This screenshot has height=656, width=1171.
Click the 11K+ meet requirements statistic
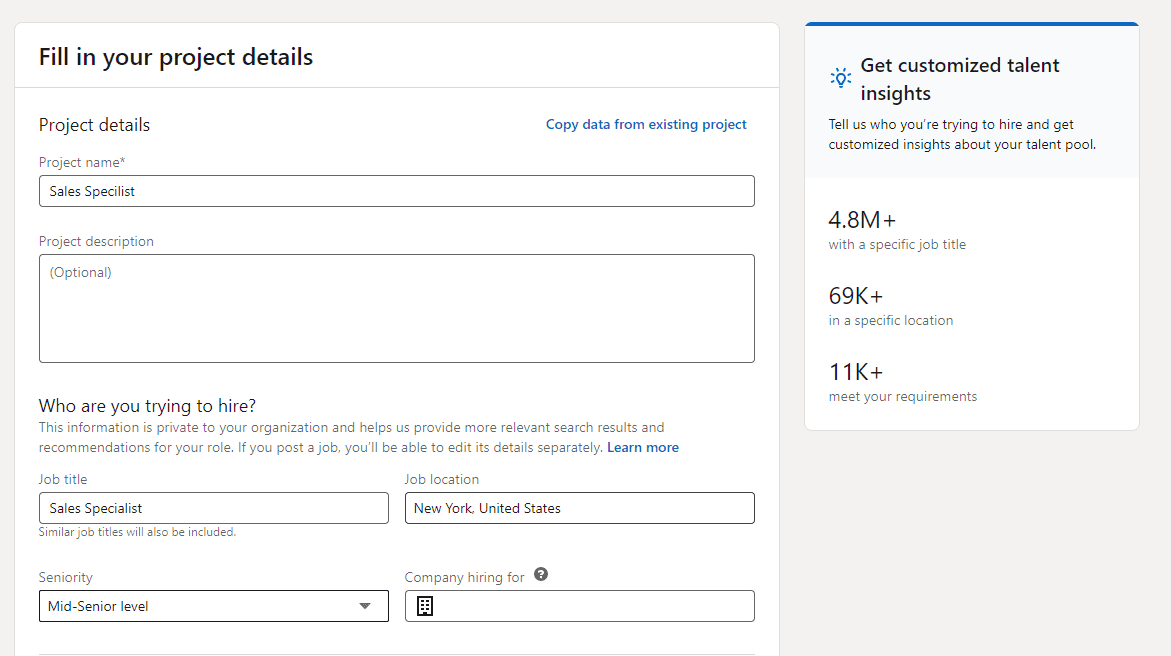[856, 372]
